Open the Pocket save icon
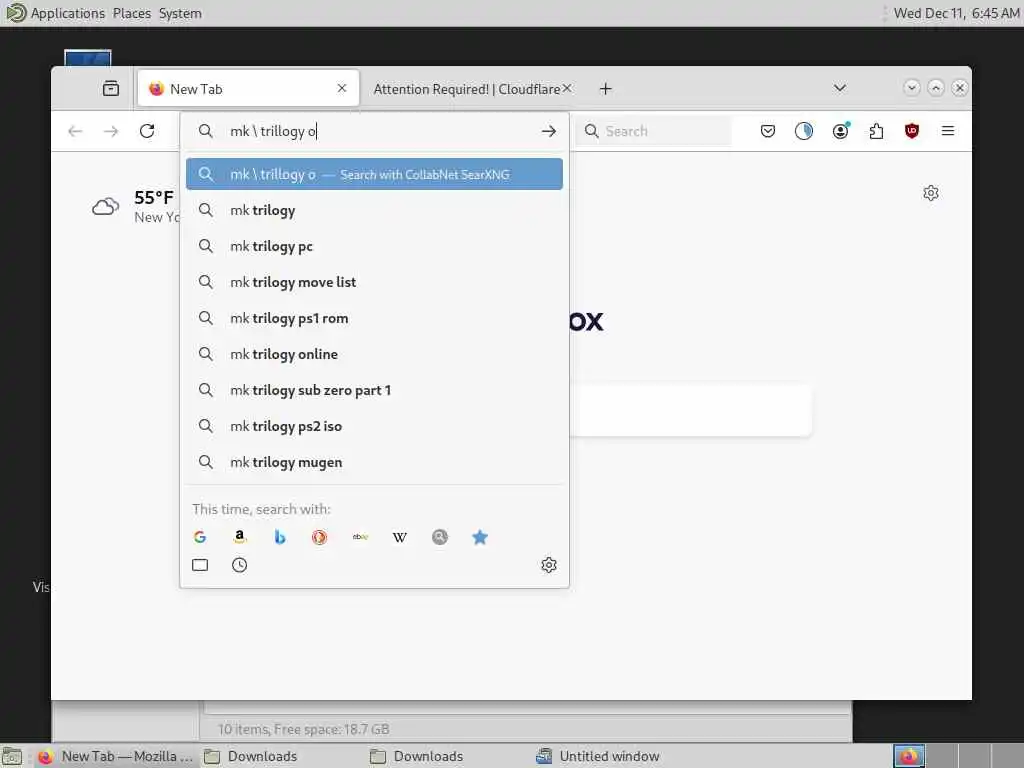This screenshot has height=768, width=1024. (x=768, y=131)
